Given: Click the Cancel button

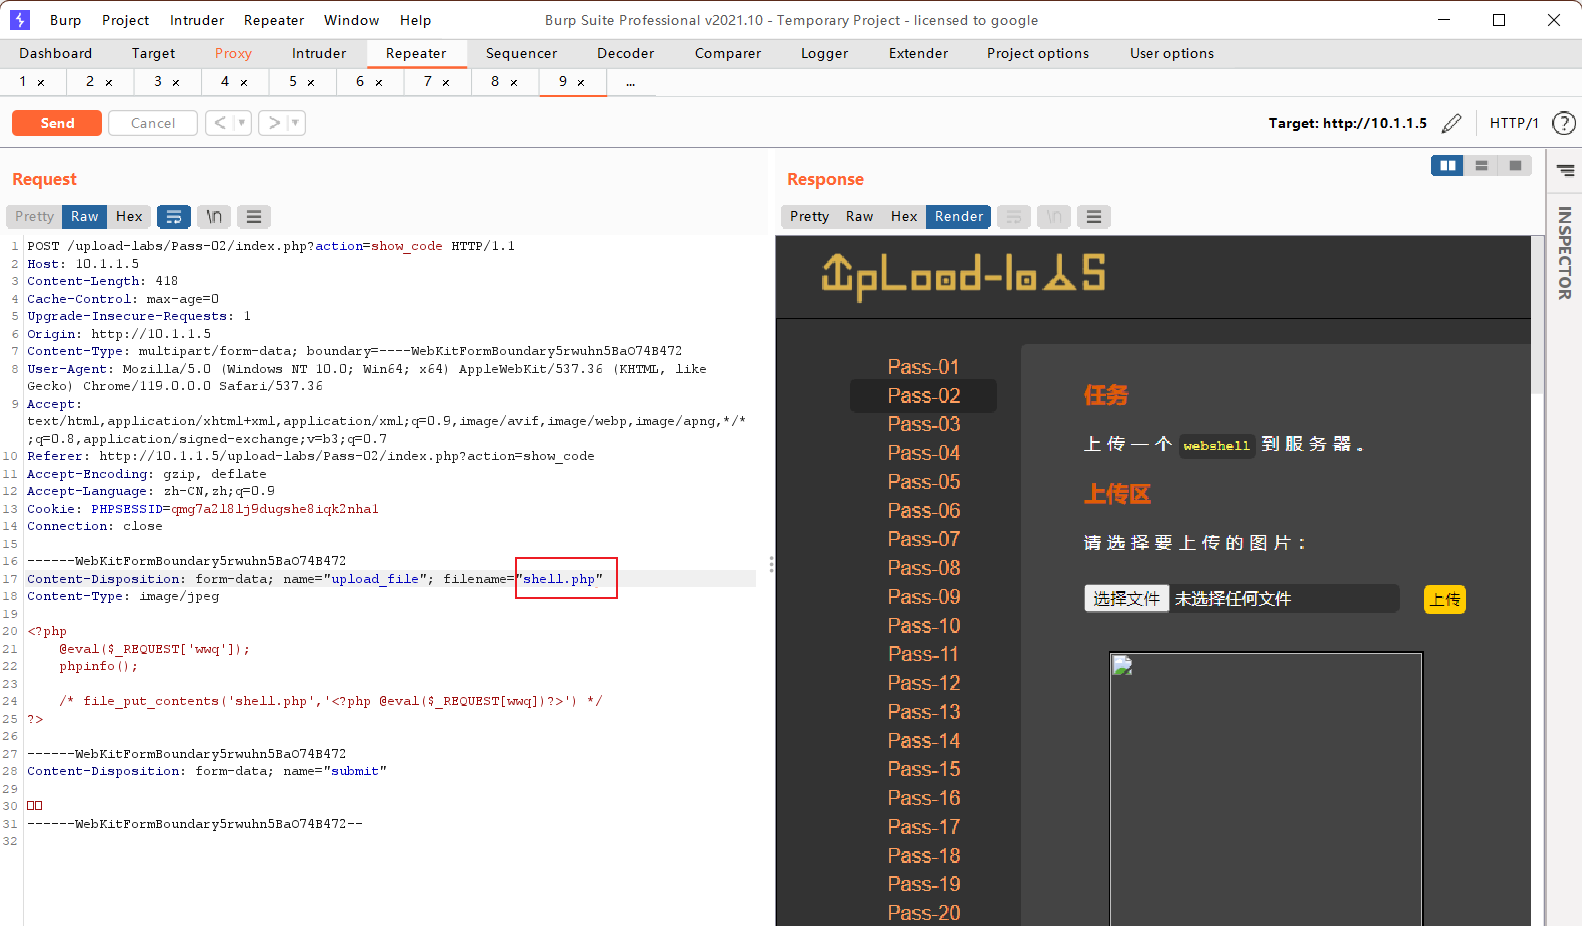Looking at the screenshot, I should click(153, 123).
